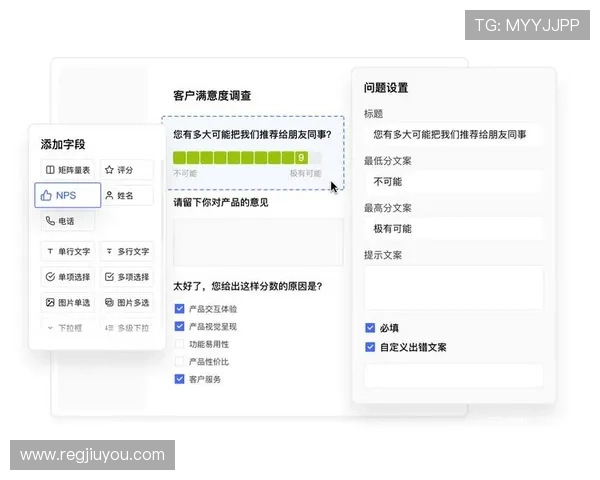Image resolution: width=600 pixels, height=480 pixels.
Task: Add the 评分 star rating field
Action: coord(127,170)
